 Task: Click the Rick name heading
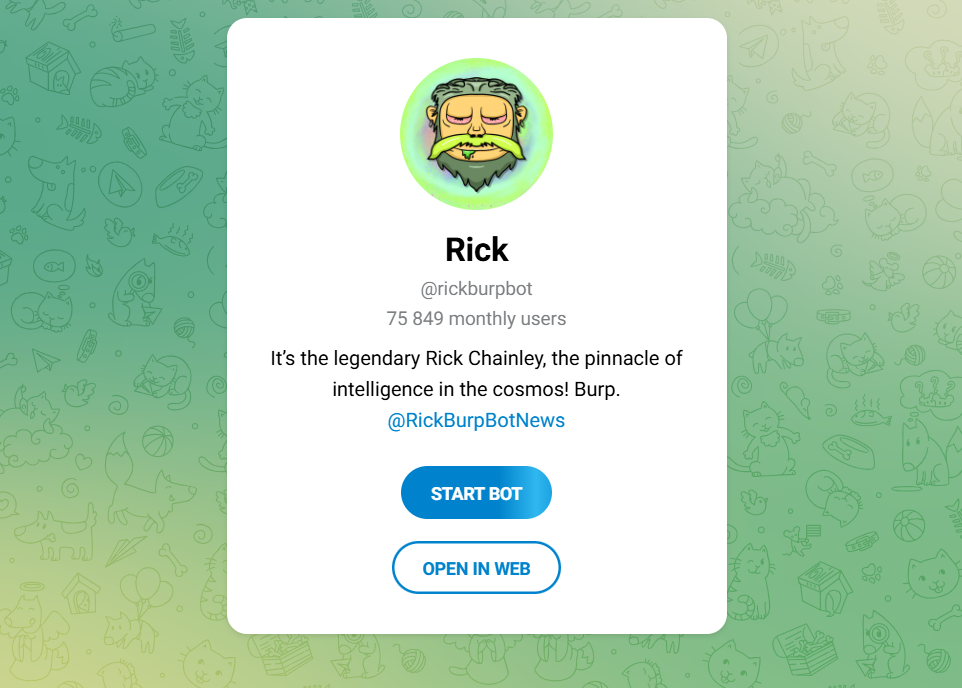(477, 250)
